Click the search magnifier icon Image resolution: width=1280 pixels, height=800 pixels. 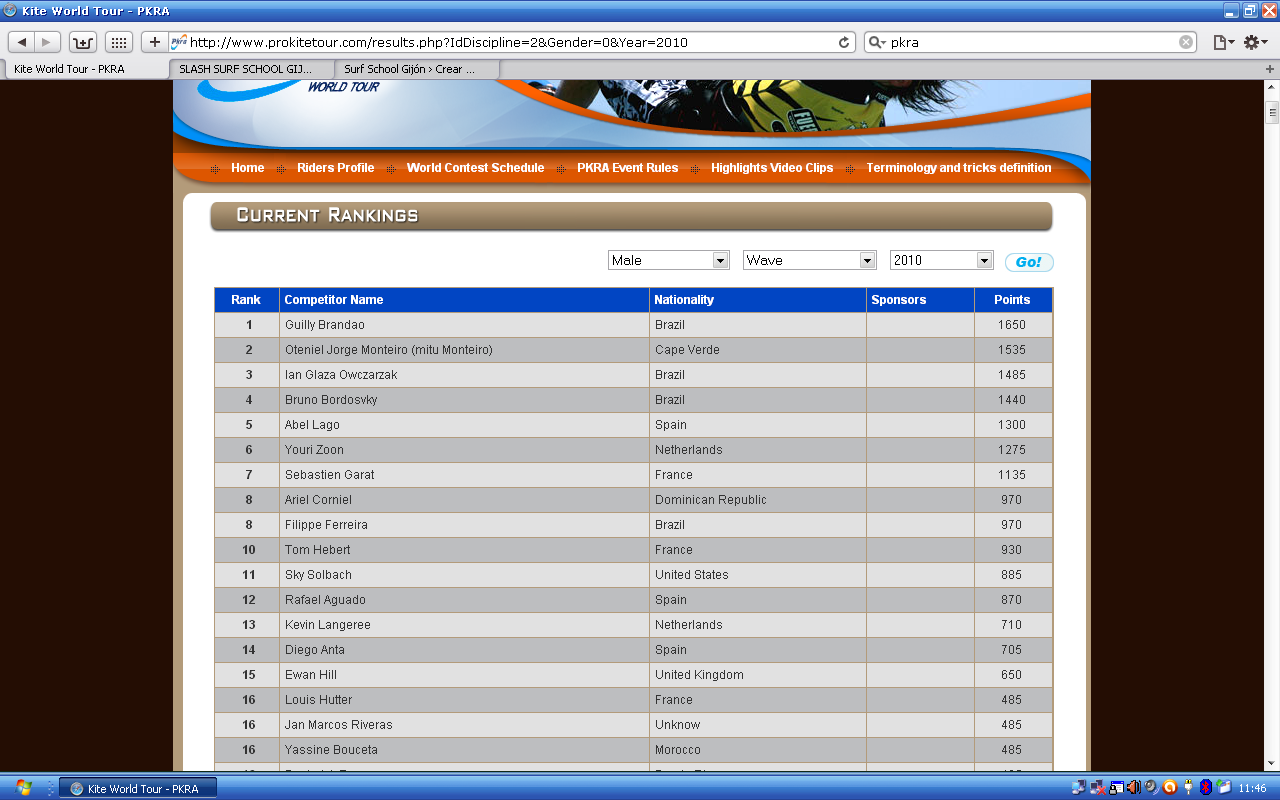[876, 42]
